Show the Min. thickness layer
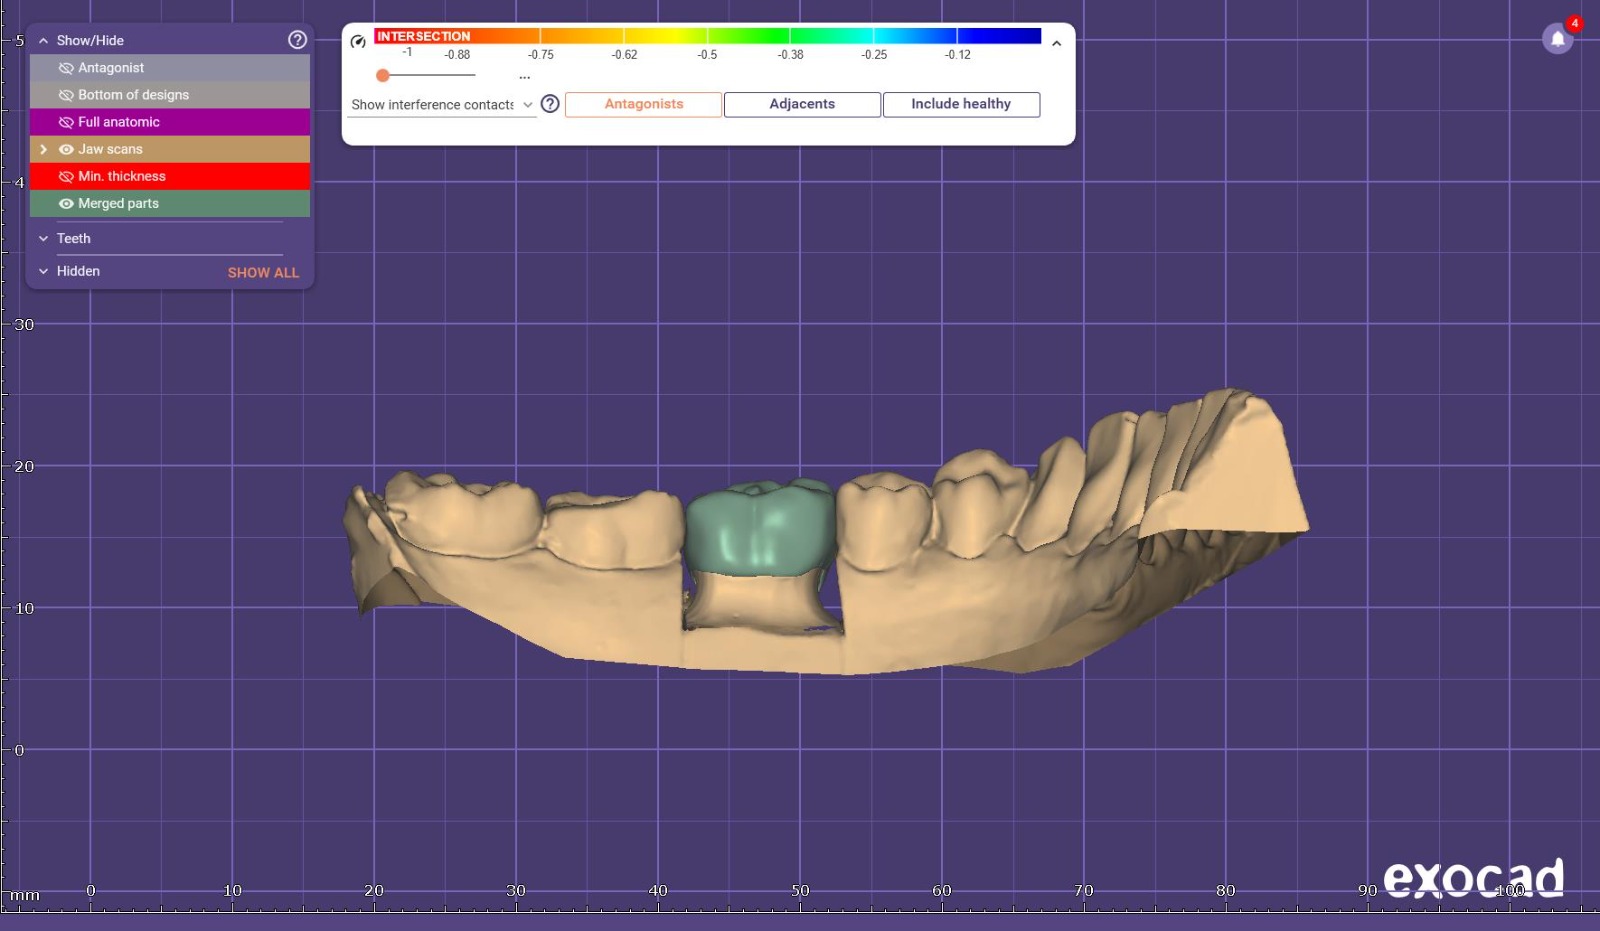This screenshot has width=1600, height=931. [x=66, y=176]
